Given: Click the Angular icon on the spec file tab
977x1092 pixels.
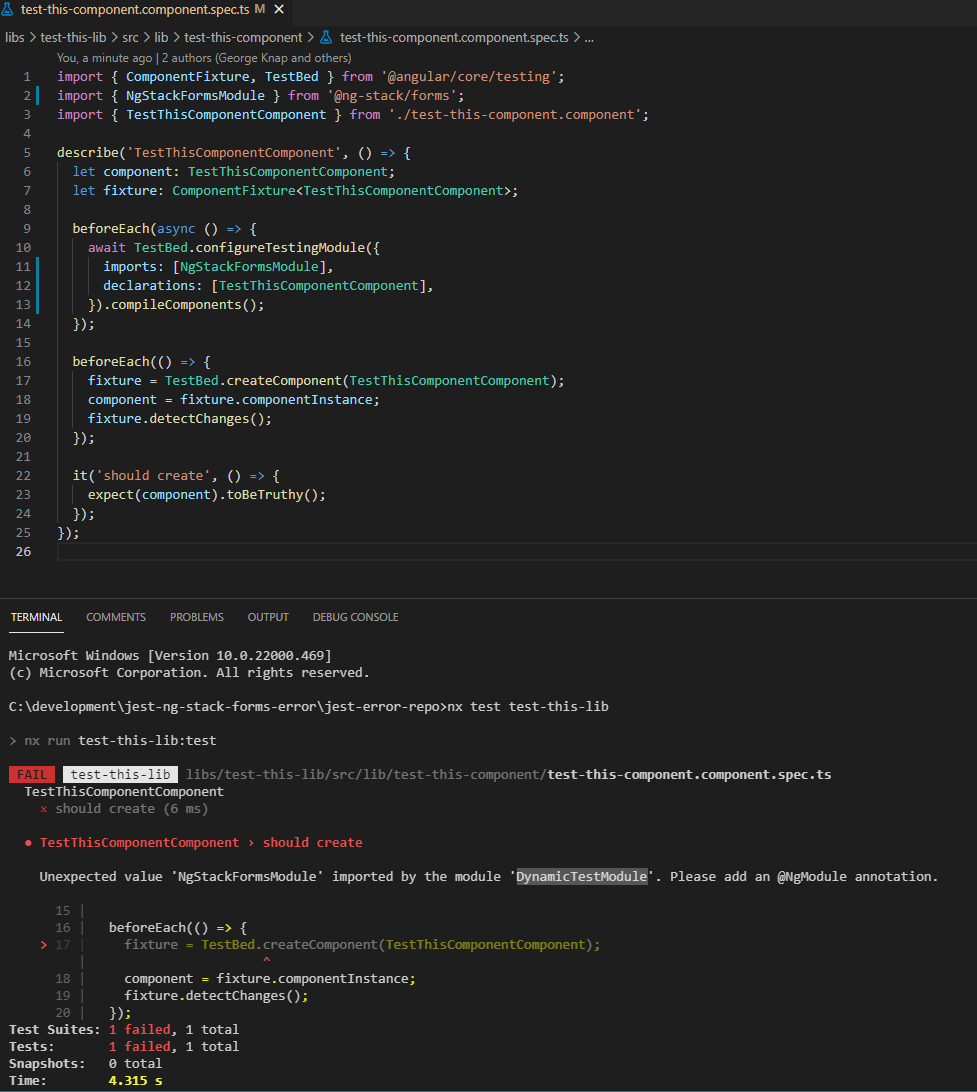Looking at the screenshot, I should 10,9.
